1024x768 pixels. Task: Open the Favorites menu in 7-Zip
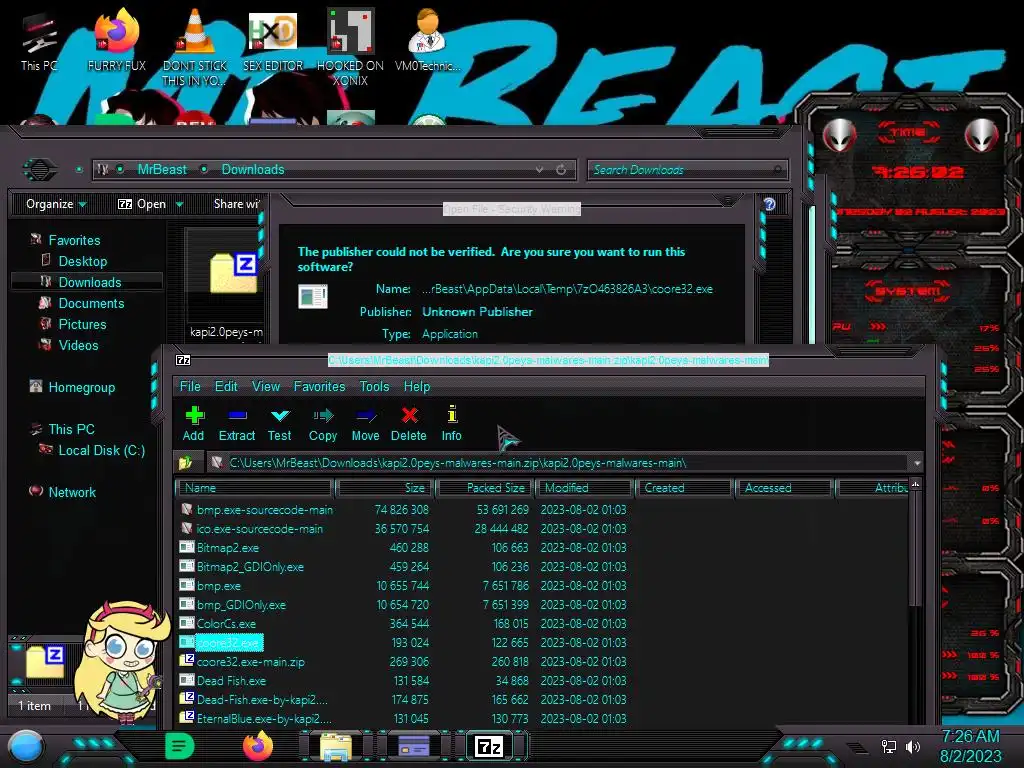point(319,387)
